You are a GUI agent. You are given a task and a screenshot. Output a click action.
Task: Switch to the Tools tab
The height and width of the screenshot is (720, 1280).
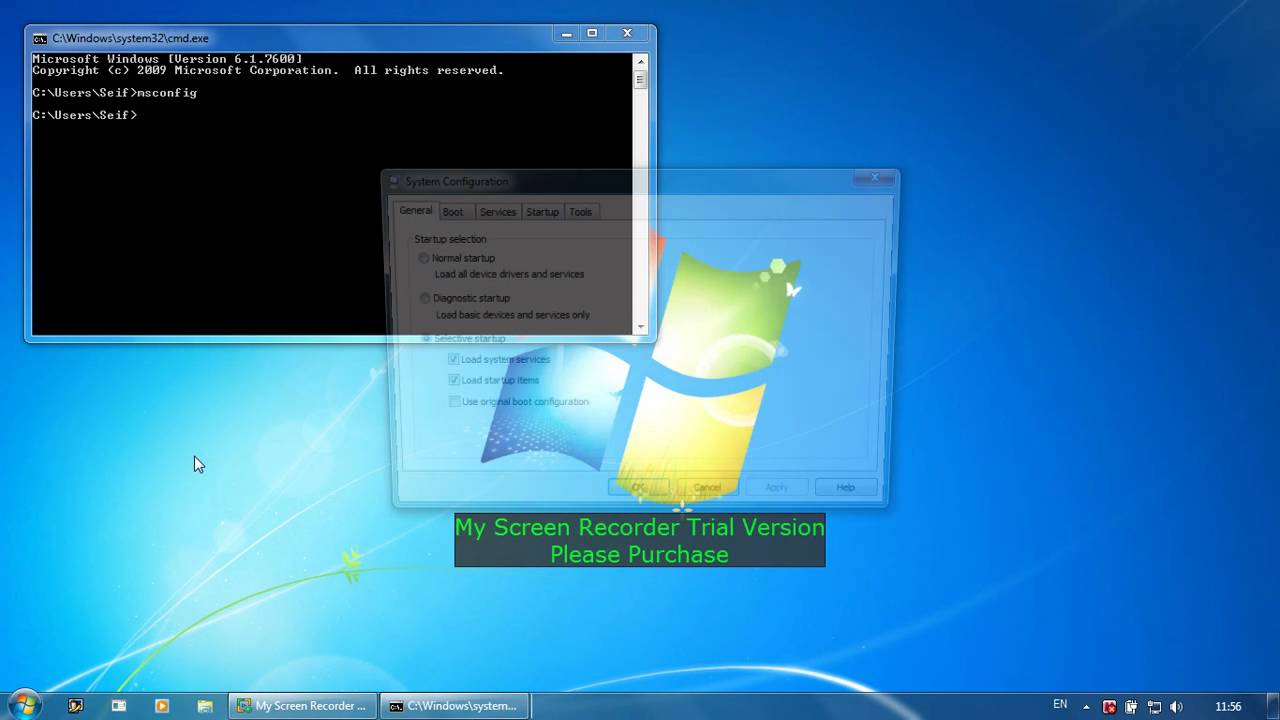[x=580, y=212]
